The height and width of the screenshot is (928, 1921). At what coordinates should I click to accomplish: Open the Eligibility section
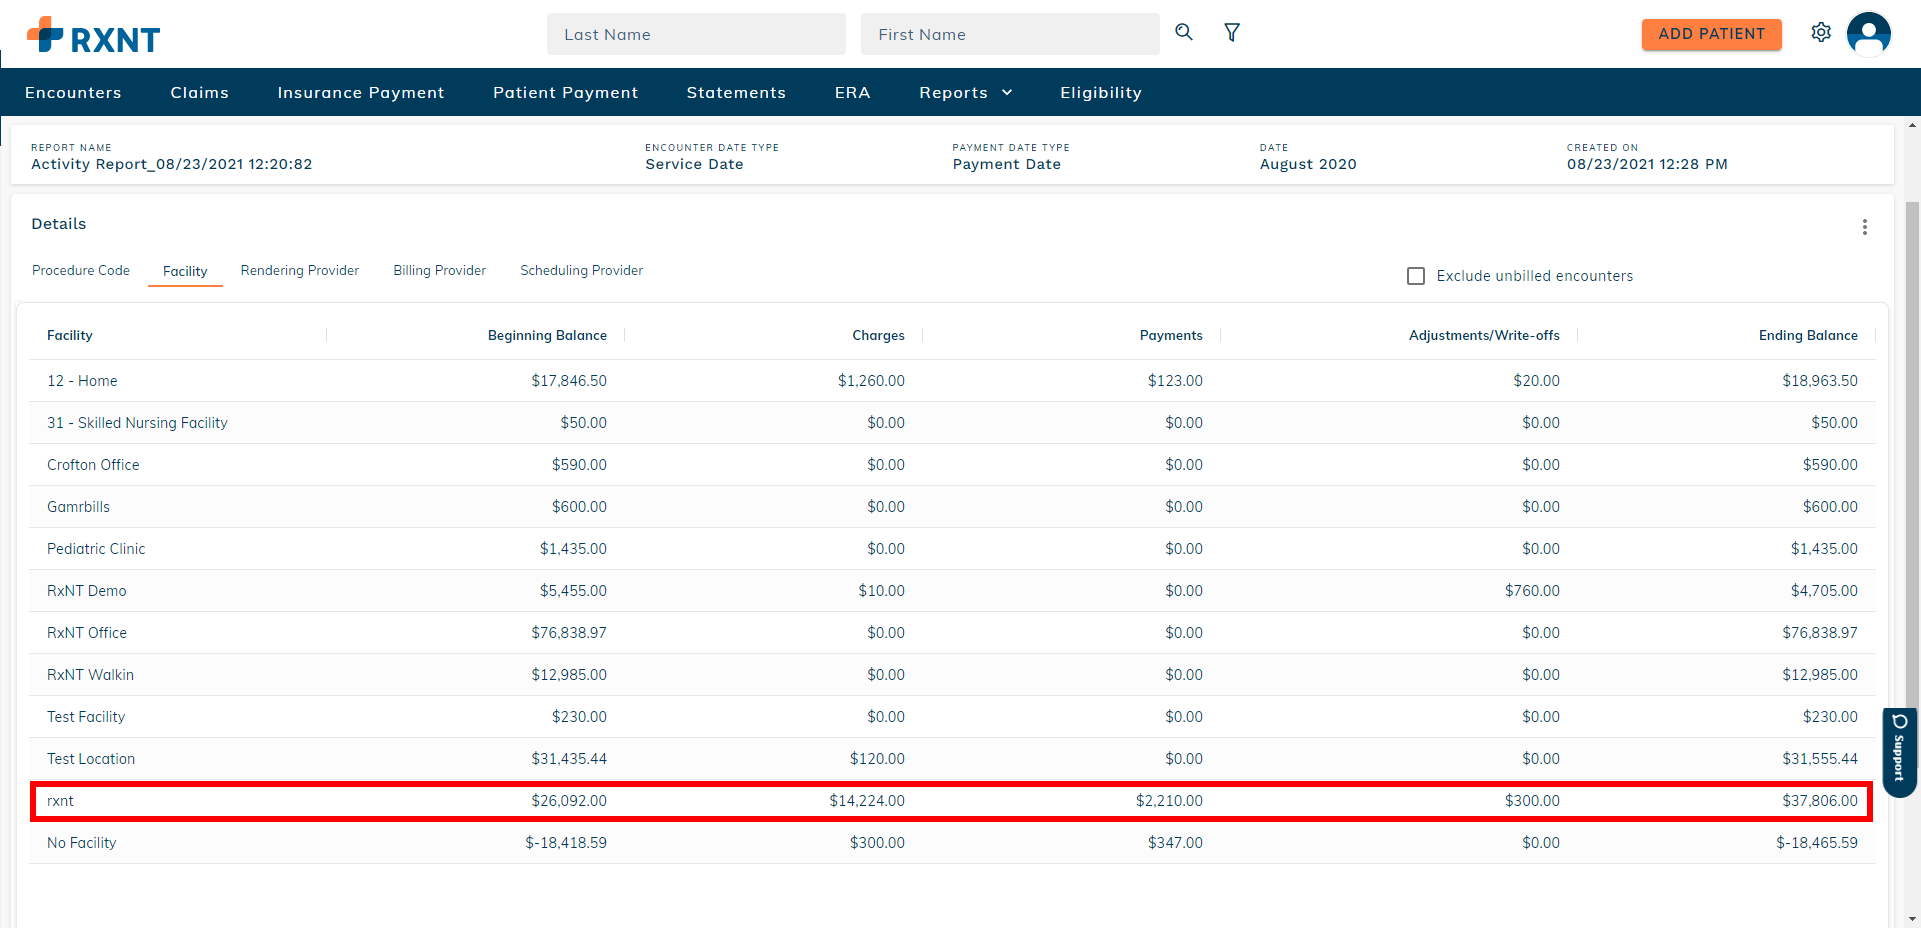[x=1101, y=92]
